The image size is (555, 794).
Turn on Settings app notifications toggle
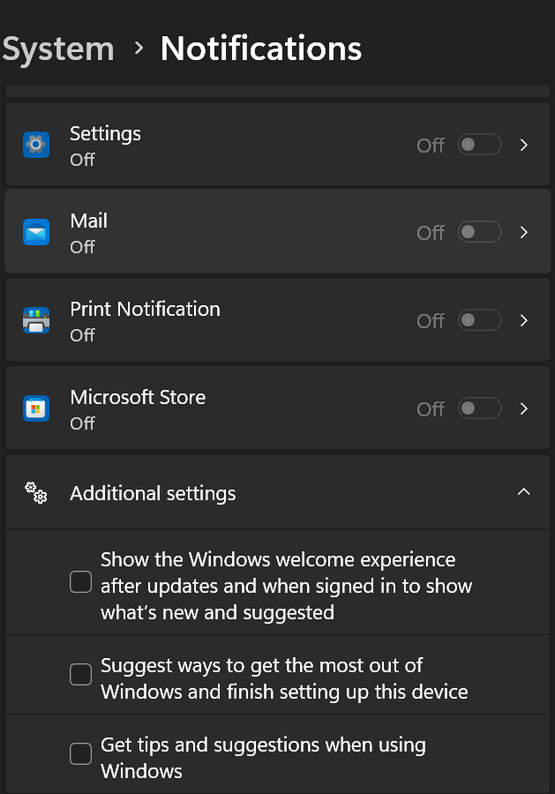pyautogui.click(x=480, y=145)
